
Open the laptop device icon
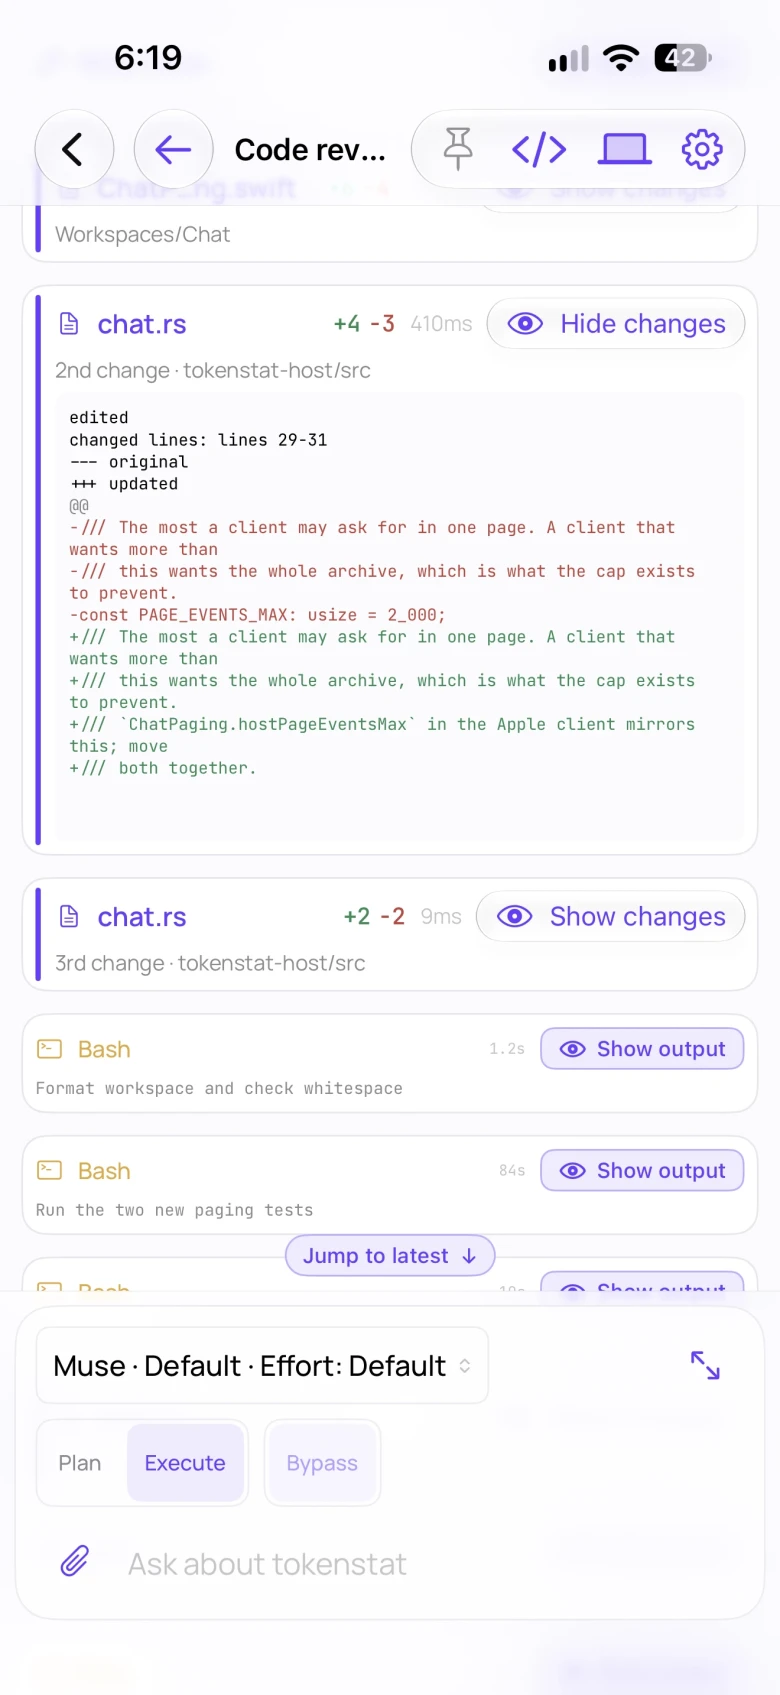pos(625,150)
